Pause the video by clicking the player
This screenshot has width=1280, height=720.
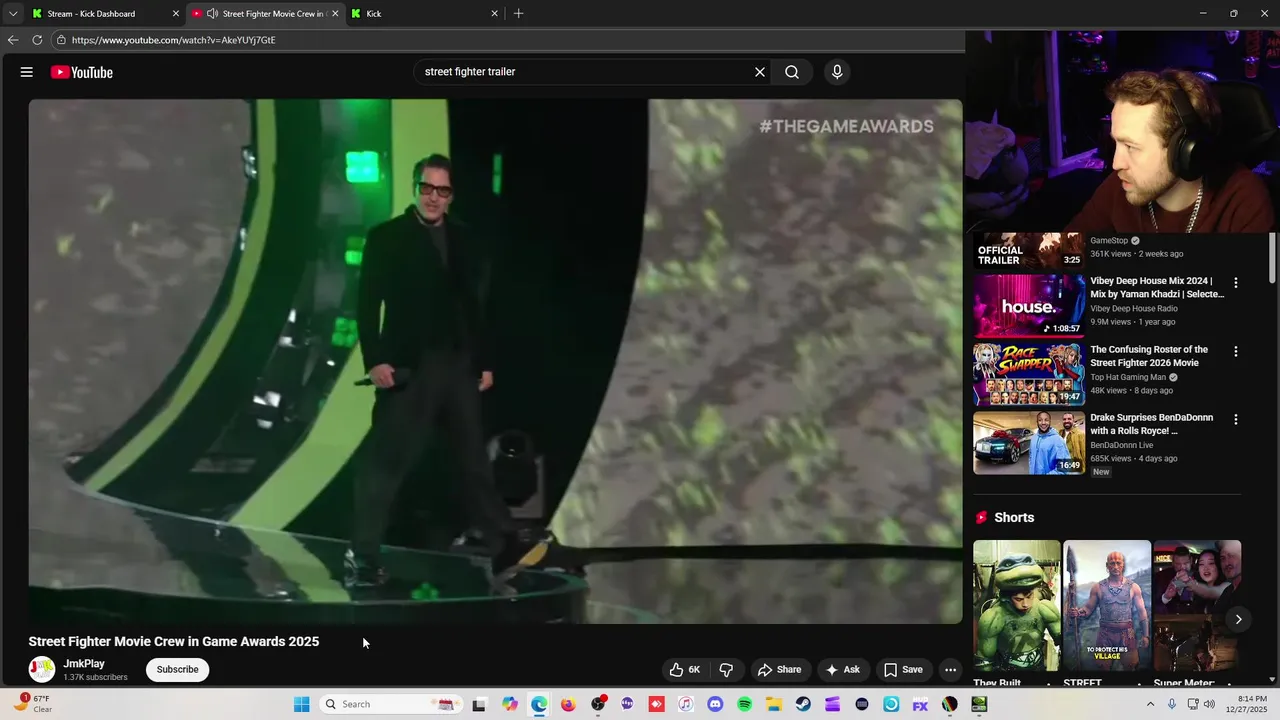click(x=495, y=361)
